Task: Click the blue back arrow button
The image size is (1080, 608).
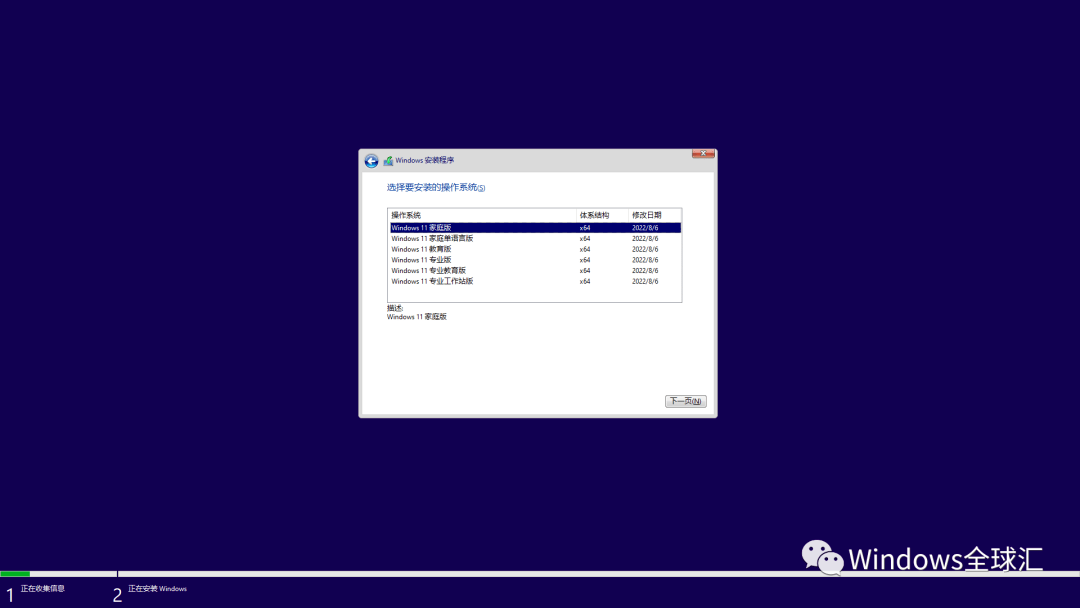Action: 371,161
